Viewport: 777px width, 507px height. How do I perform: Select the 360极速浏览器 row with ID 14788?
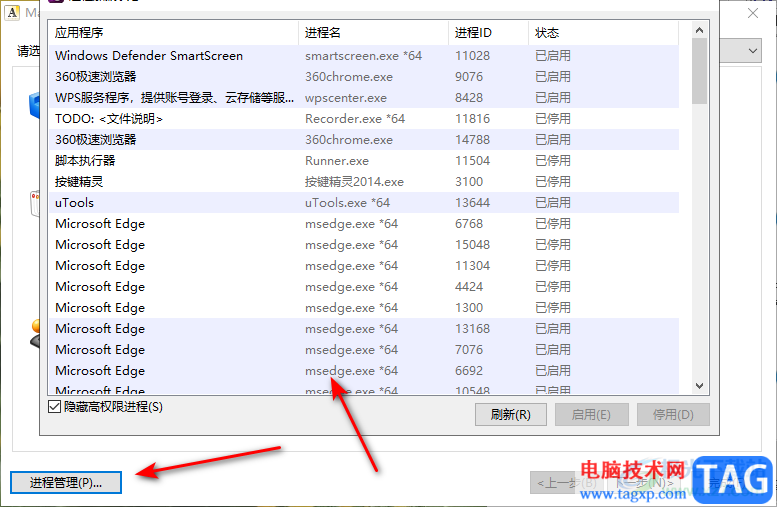click(x=364, y=140)
